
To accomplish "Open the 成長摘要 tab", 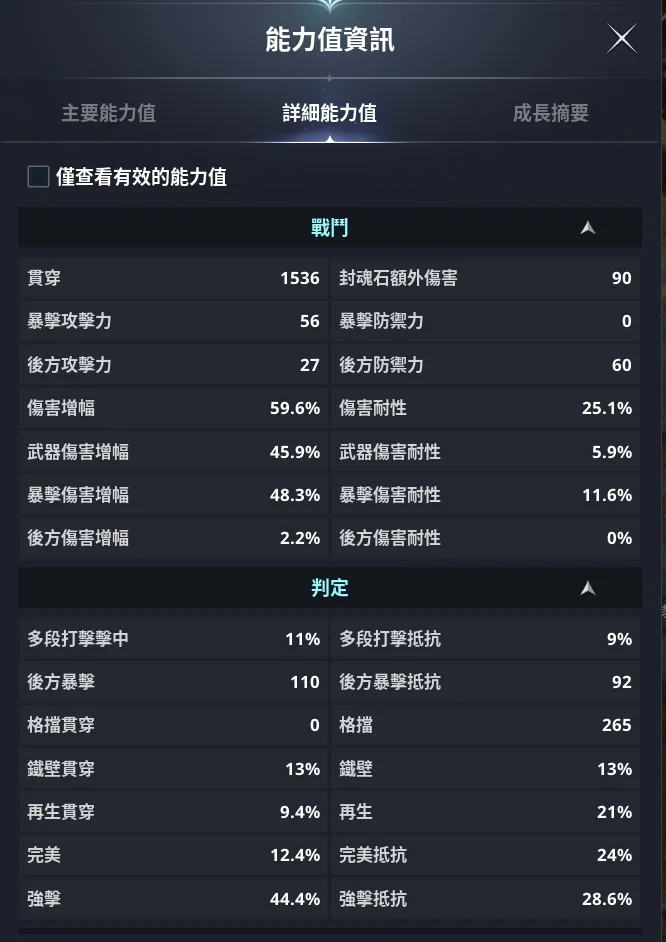I will (x=550, y=113).
